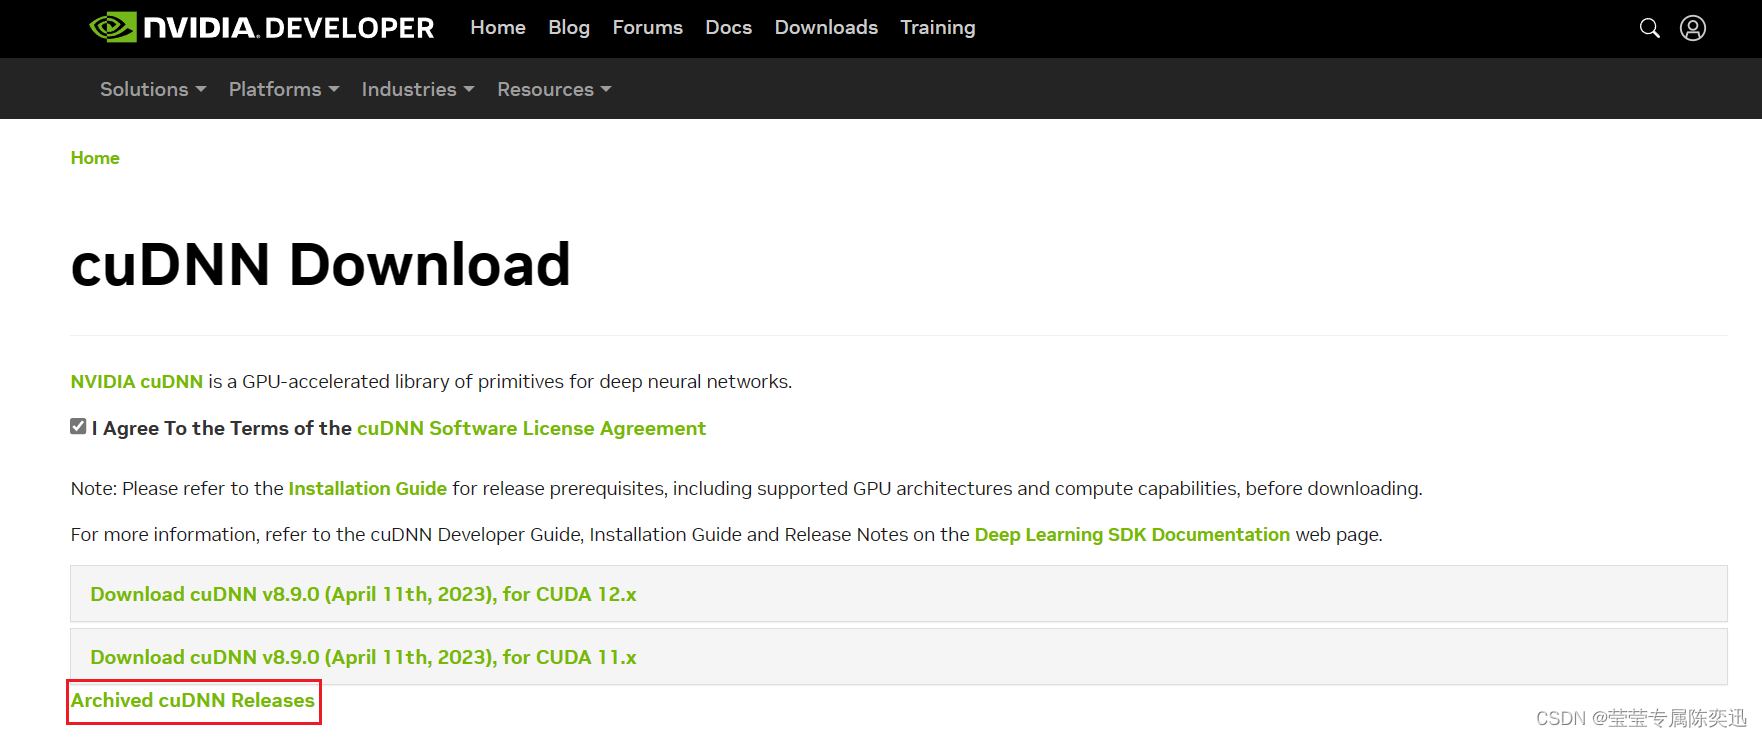Open the Blog menu item
Screen dimensions: 1762x738
point(569,28)
